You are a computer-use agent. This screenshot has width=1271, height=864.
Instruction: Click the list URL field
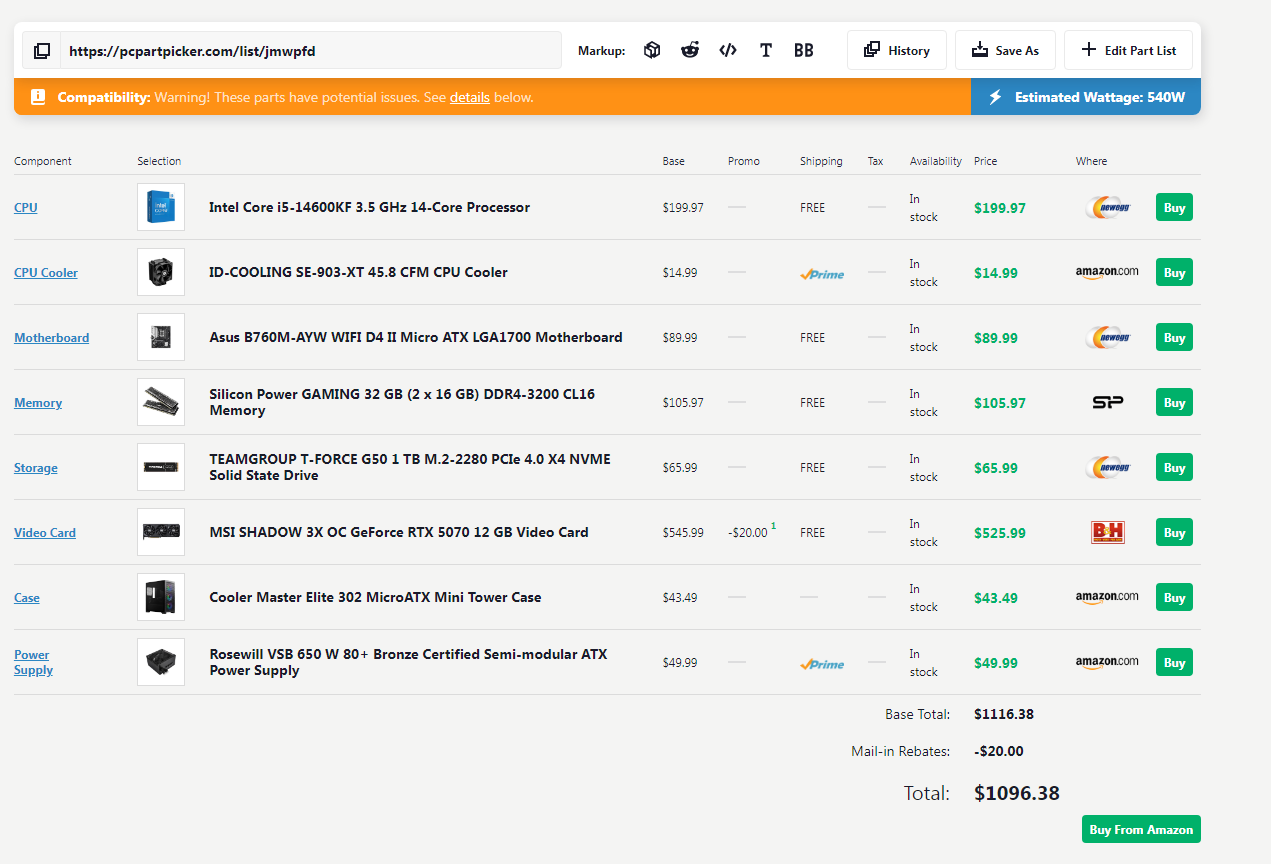[x=311, y=50]
